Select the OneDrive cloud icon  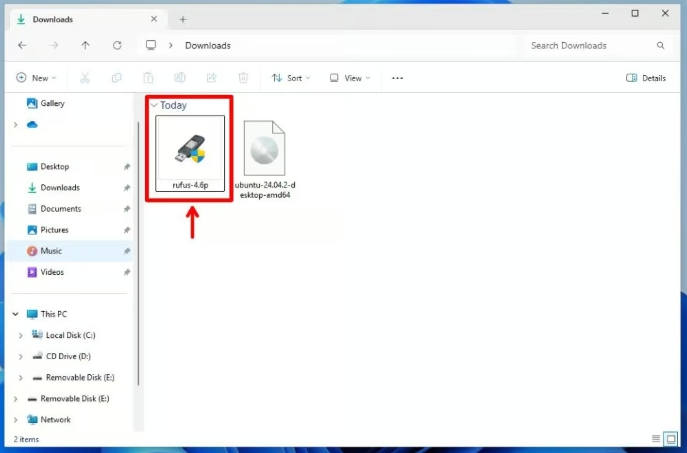point(32,125)
